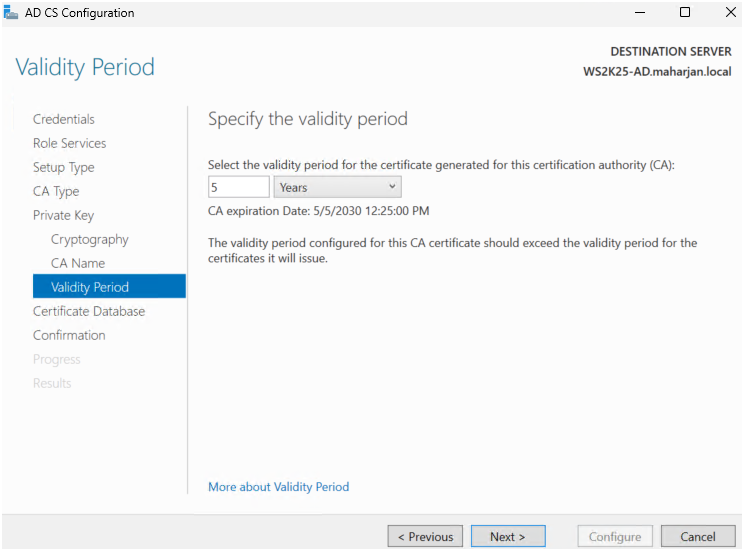Open the Private Key section

[63, 215]
